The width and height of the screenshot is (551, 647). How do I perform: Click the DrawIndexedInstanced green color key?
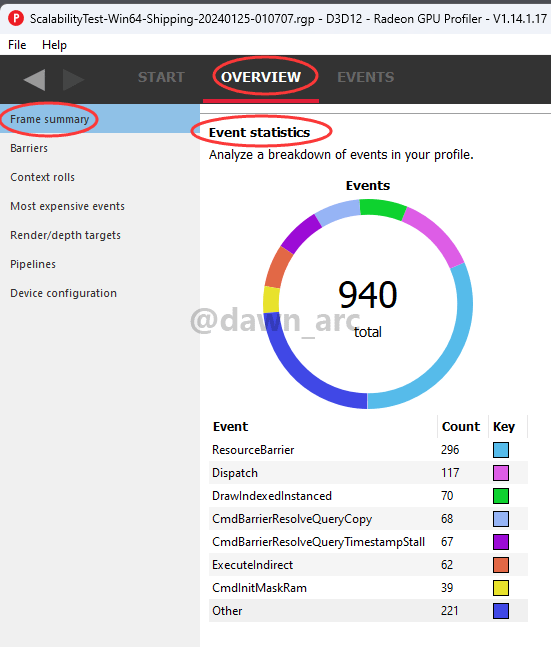(501, 496)
